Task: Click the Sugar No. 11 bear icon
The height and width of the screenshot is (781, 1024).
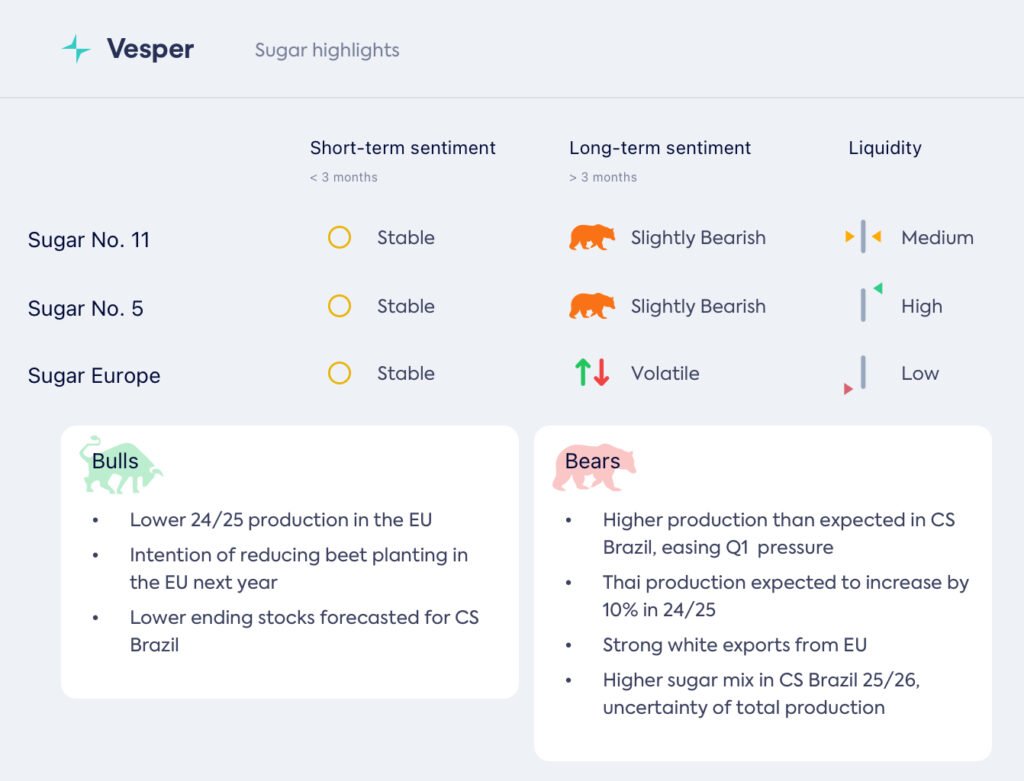Action: pyautogui.click(x=592, y=238)
